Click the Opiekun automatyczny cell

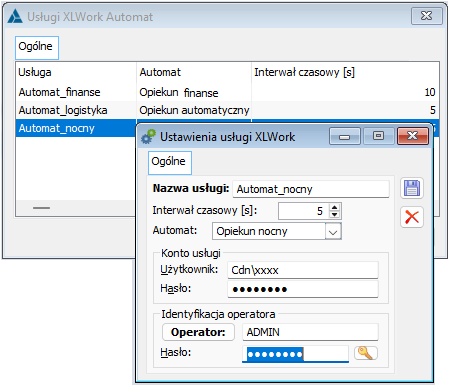194,110
